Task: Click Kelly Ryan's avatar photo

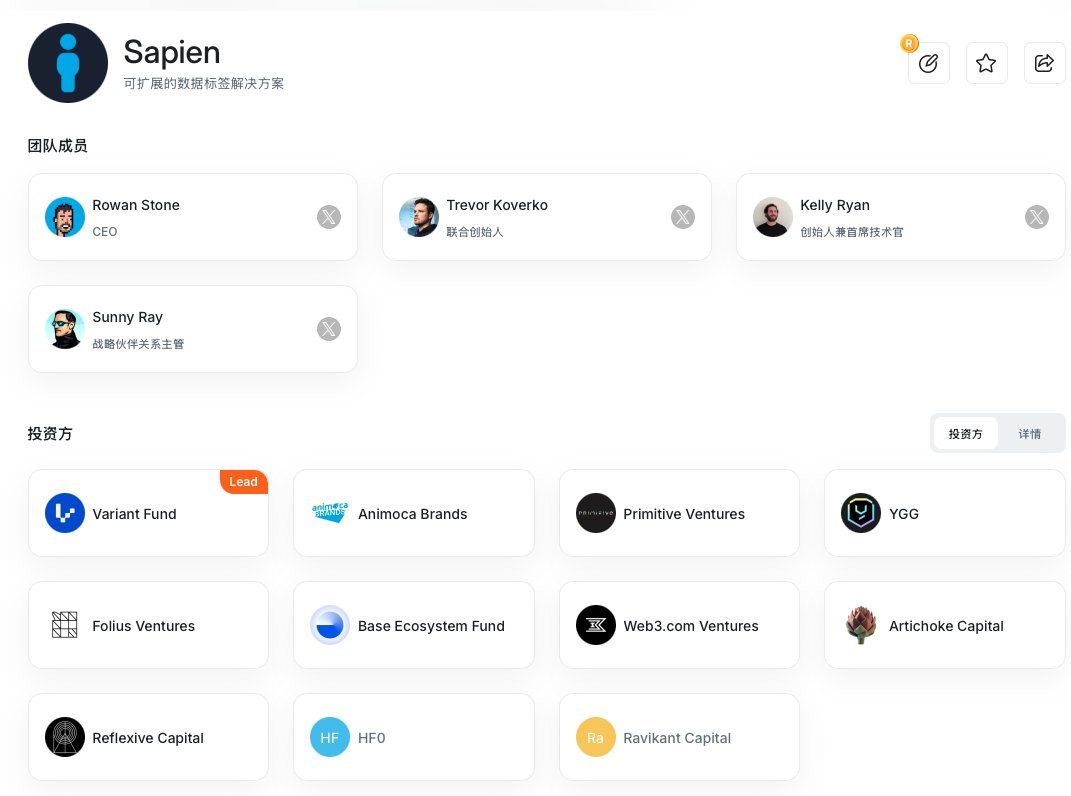Action: (x=773, y=217)
